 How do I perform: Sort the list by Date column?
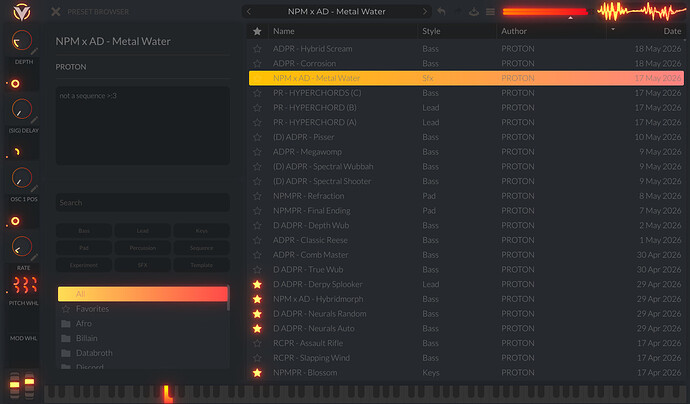click(672, 31)
